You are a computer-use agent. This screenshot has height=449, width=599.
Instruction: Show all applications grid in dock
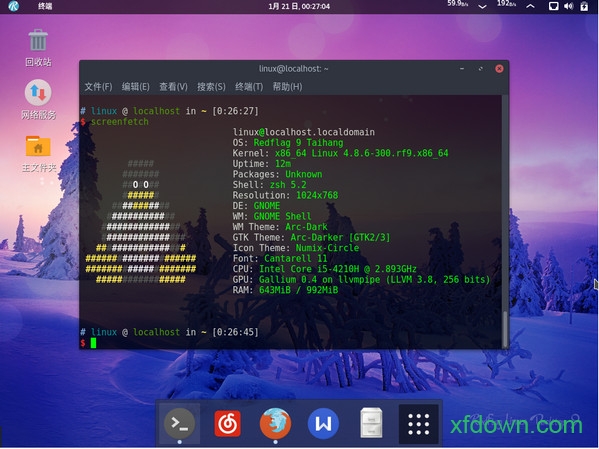coord(419,424)
